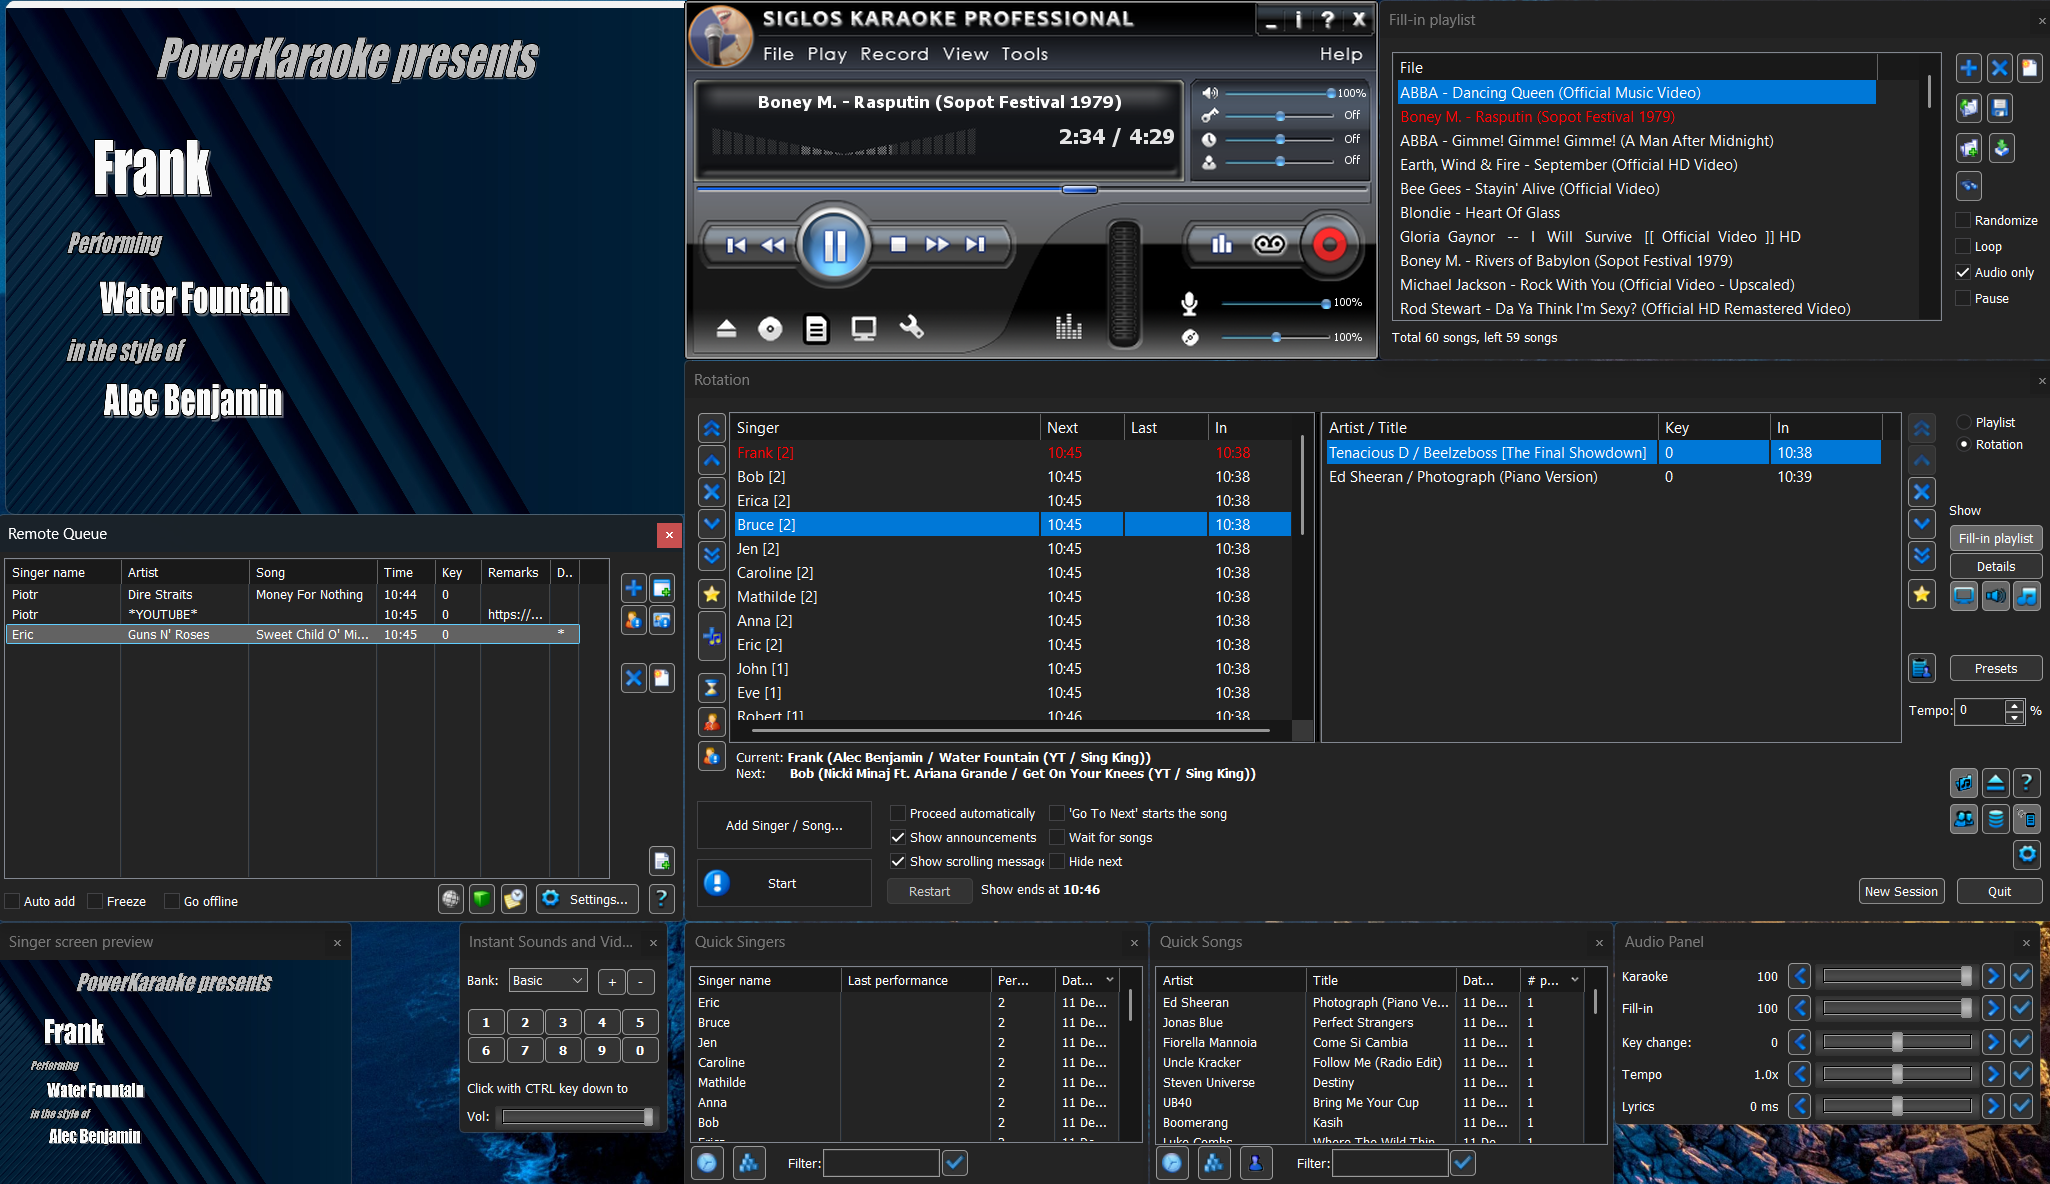The width and height of the screenshot is (2050, 1184).
Task: Open the equalizer bars icon beside record
Action: tap(1222, 244)
